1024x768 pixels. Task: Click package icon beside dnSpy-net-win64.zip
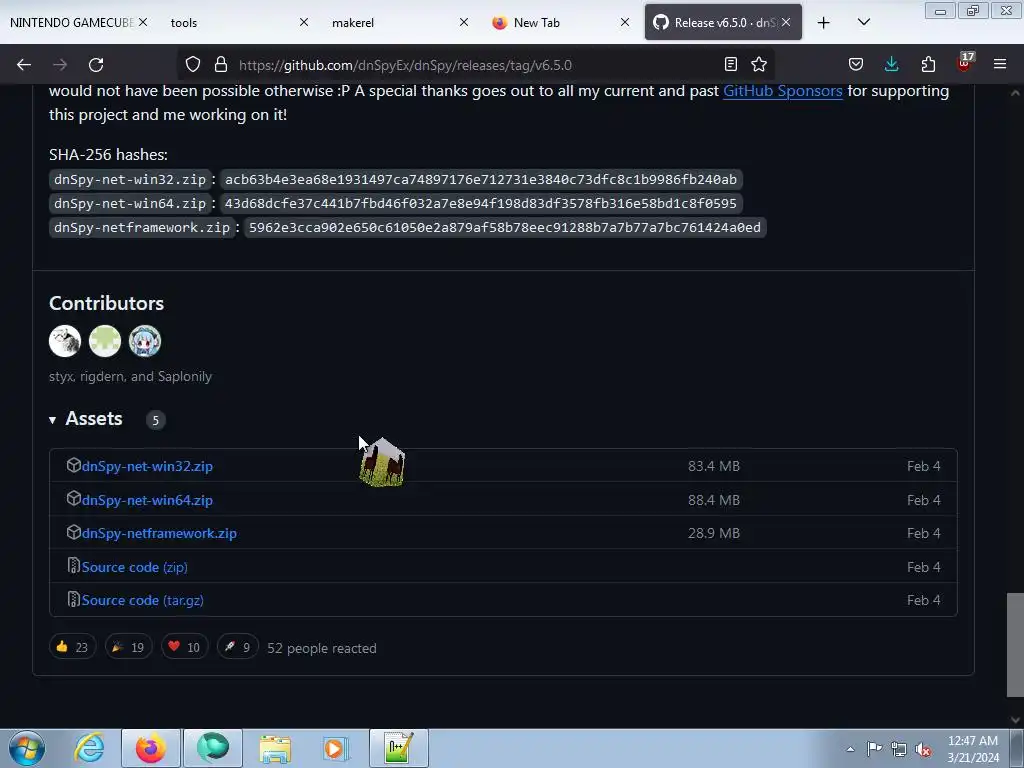tap(73, 499)
